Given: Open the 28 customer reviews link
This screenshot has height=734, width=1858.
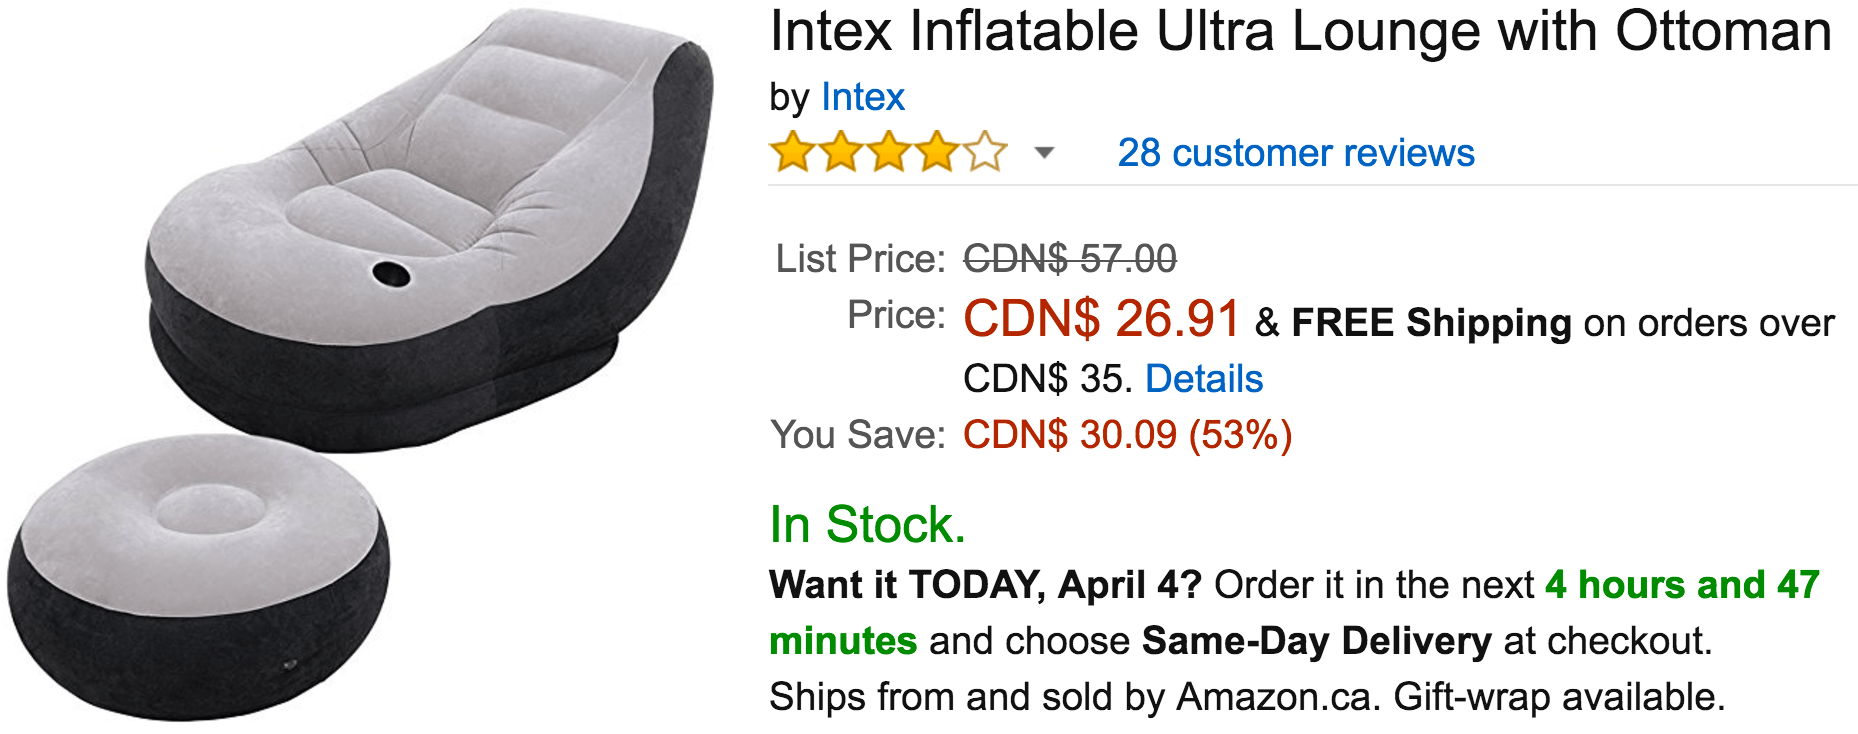Looking at the screenshot, I should [x=1295, y=153].
